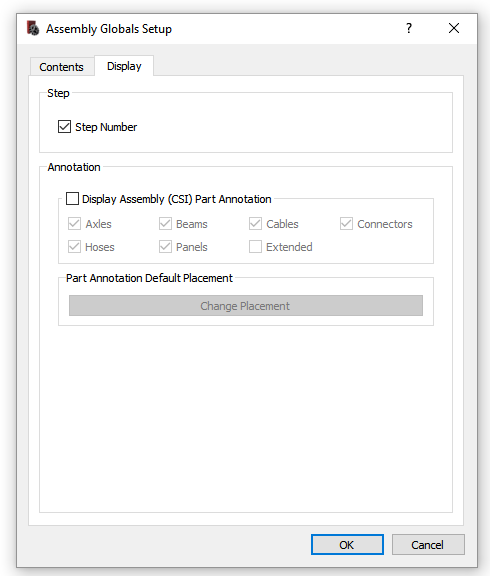Toggle the Beams annotation checkbox
This screenshot has height=576, width=490.
click(x=165, y=224)
